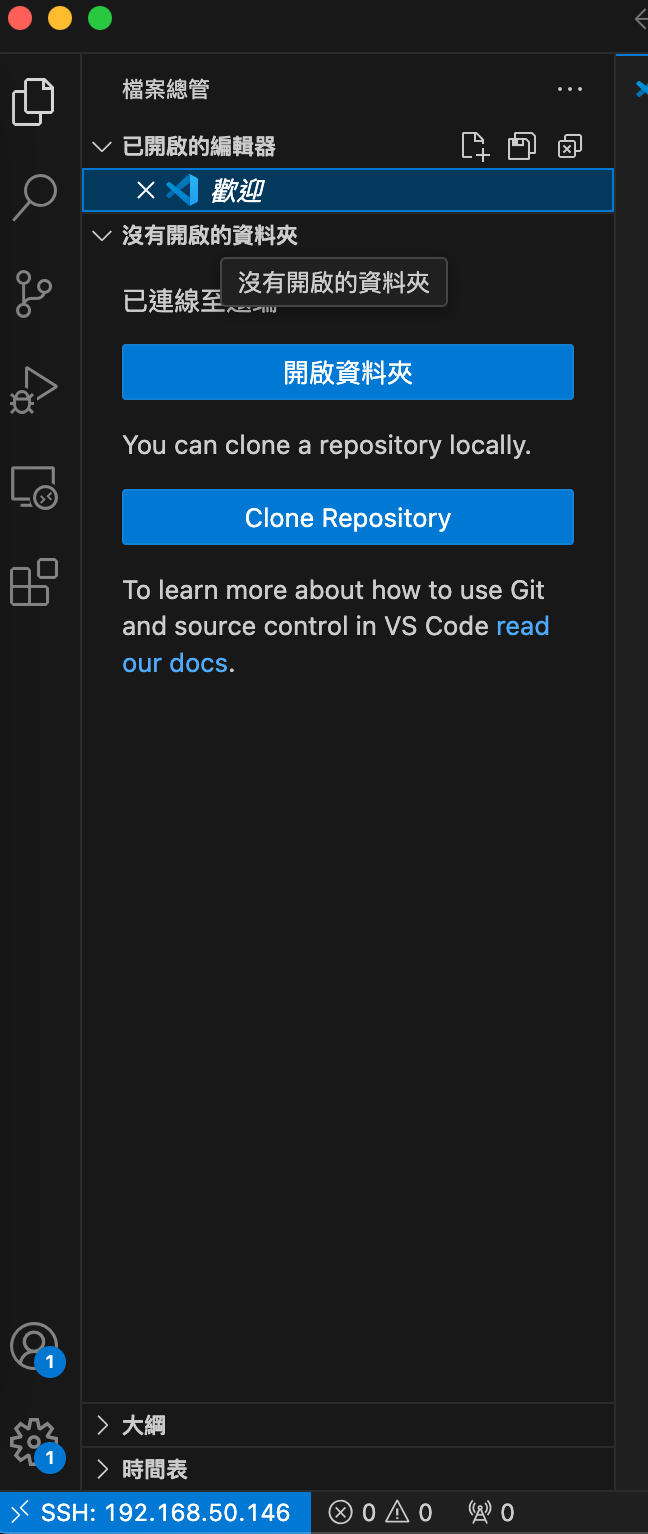Open the Explorer view icon

click(x=34, y=101)
